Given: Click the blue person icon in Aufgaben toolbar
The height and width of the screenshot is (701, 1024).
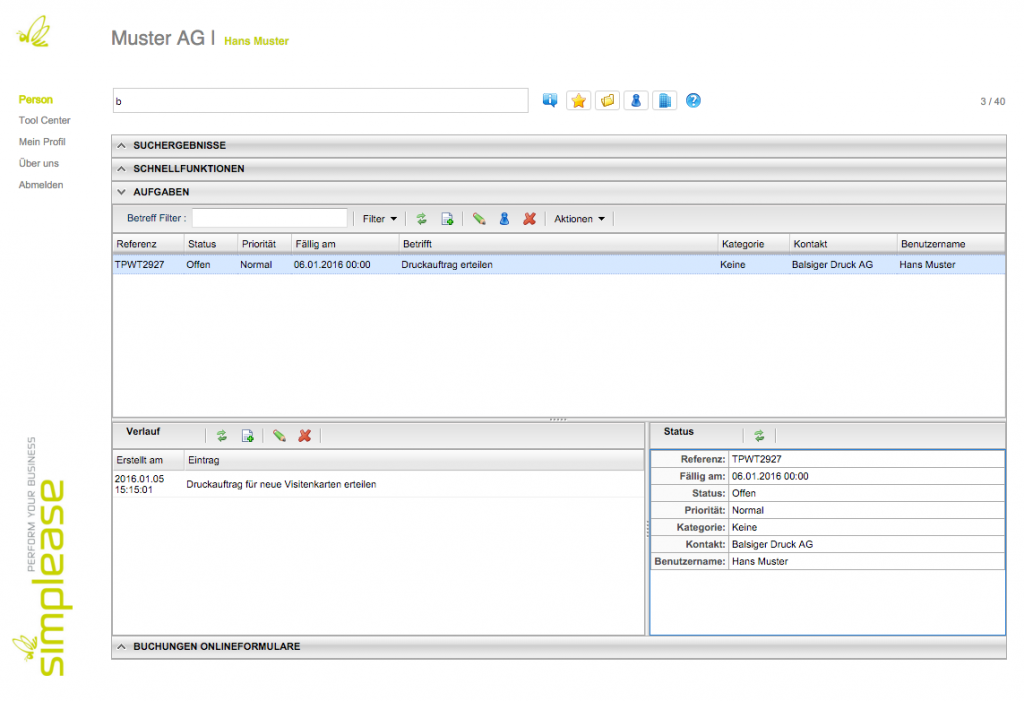Looking at the screenshot, I should (x=504, y=219).
